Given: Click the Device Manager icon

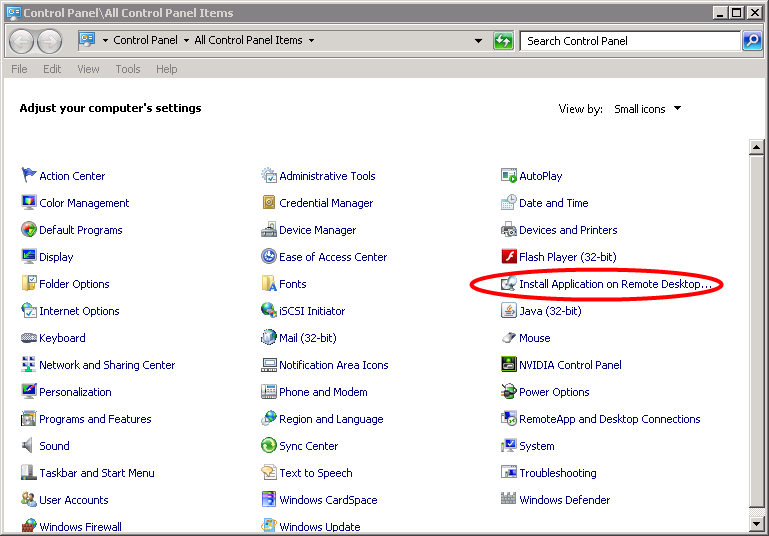Looking at the screenshot, I should click(x=268, y=229).
